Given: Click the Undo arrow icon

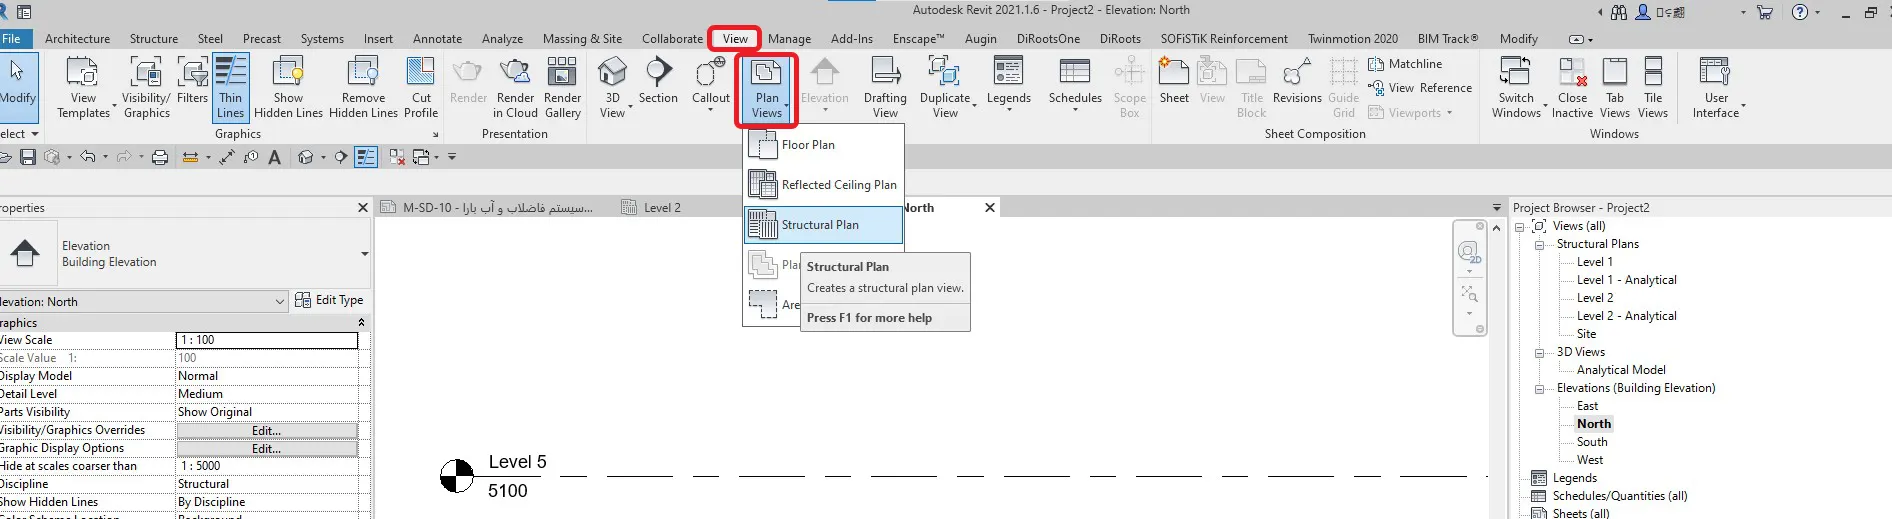Looking at the screenshot, I should point(88,157).
